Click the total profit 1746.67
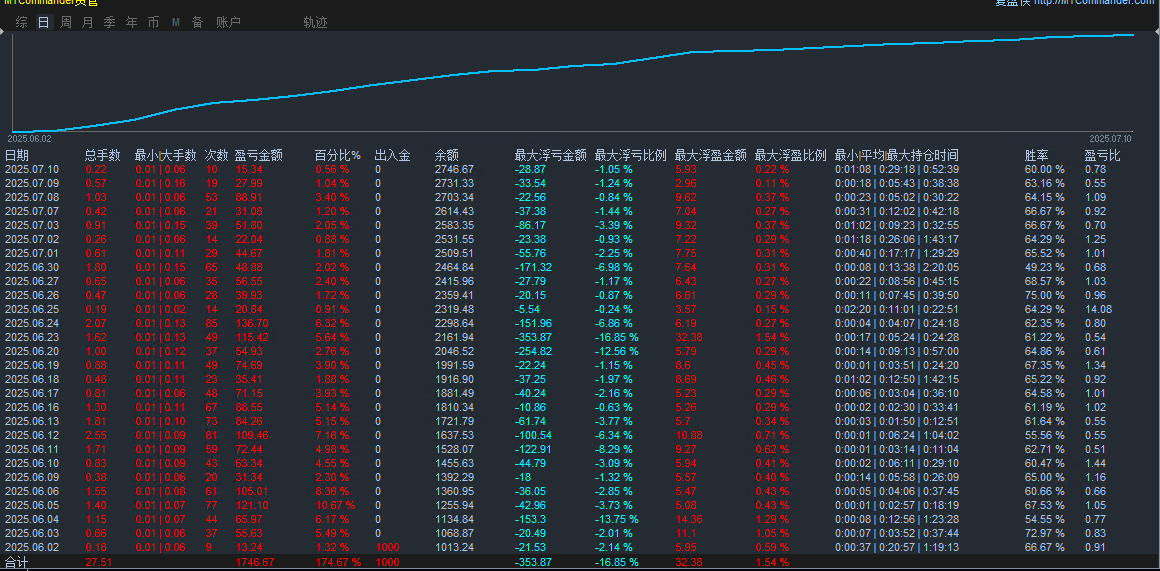The image size is (1160, 571). click(254, 562)
